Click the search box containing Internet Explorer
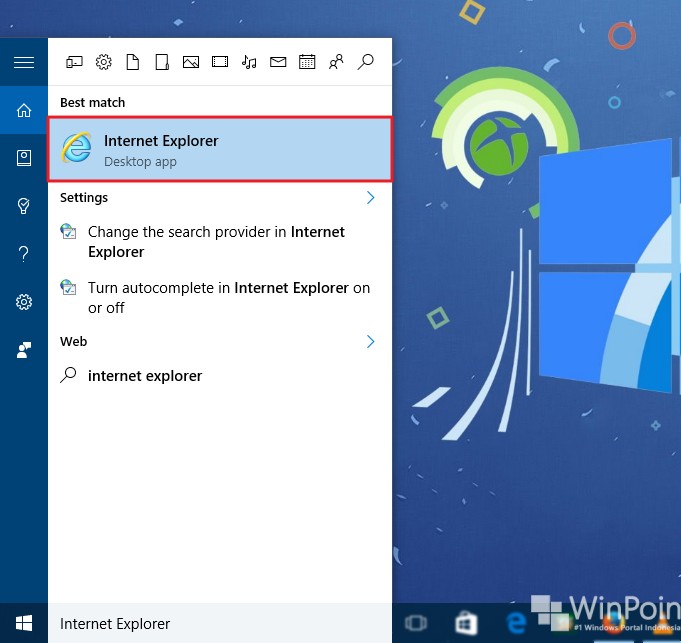Viewport: 681px width, 643px height. coord(220,623)
